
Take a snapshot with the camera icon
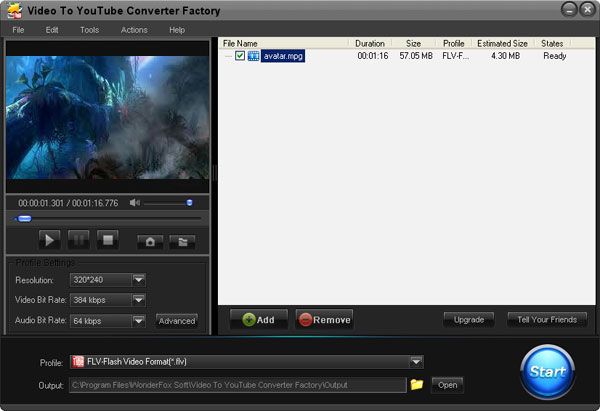pos(150,241)
